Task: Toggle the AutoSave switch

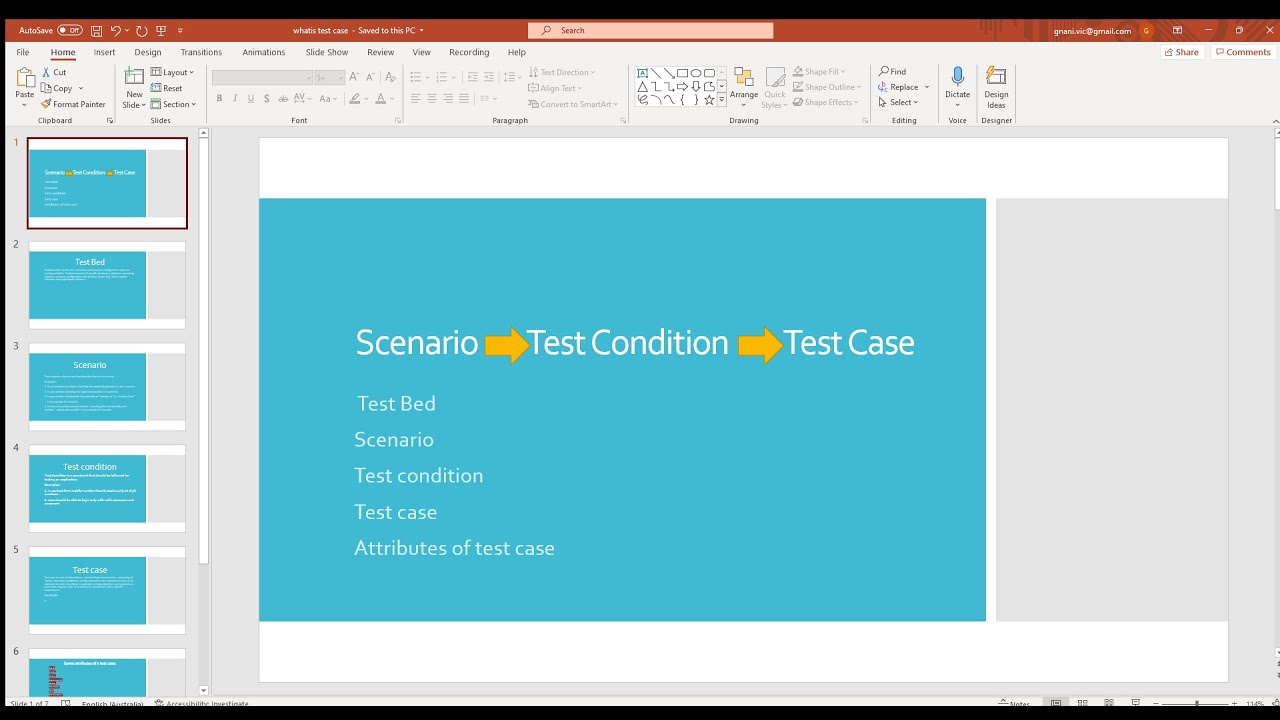Action: pyautogui.click(x=70, y=31)
